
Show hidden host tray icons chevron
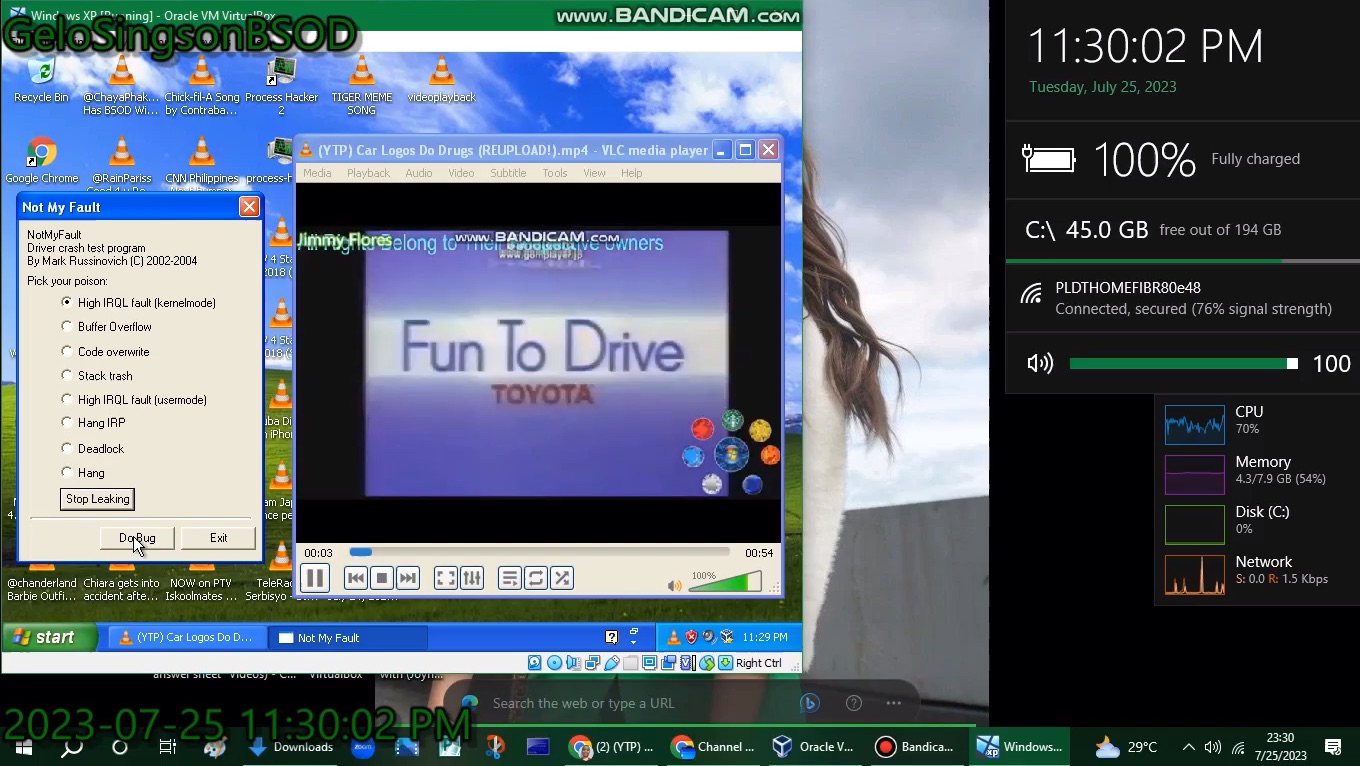(x=1188, y=747)
